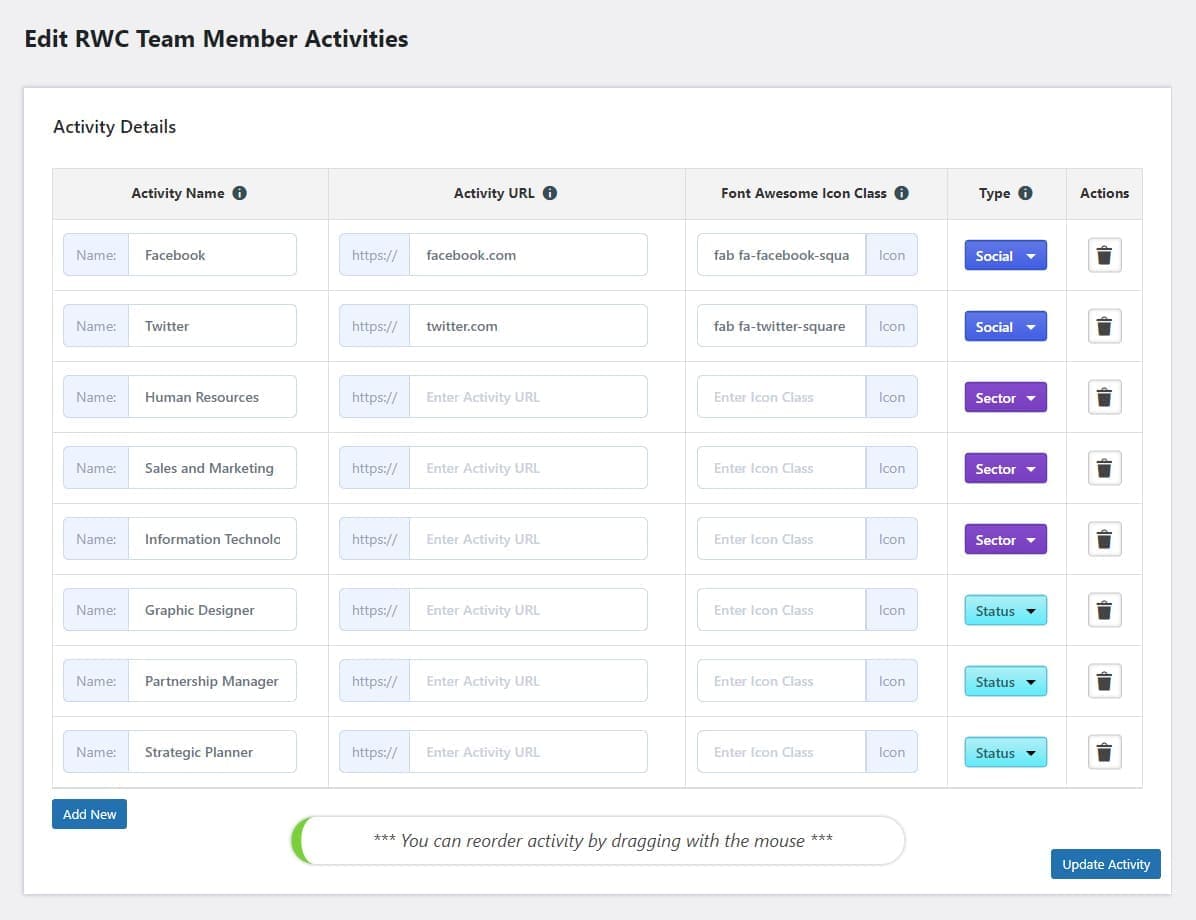
Task: Click Icon button in Twitter row
Action: click(x=891, y=326)
